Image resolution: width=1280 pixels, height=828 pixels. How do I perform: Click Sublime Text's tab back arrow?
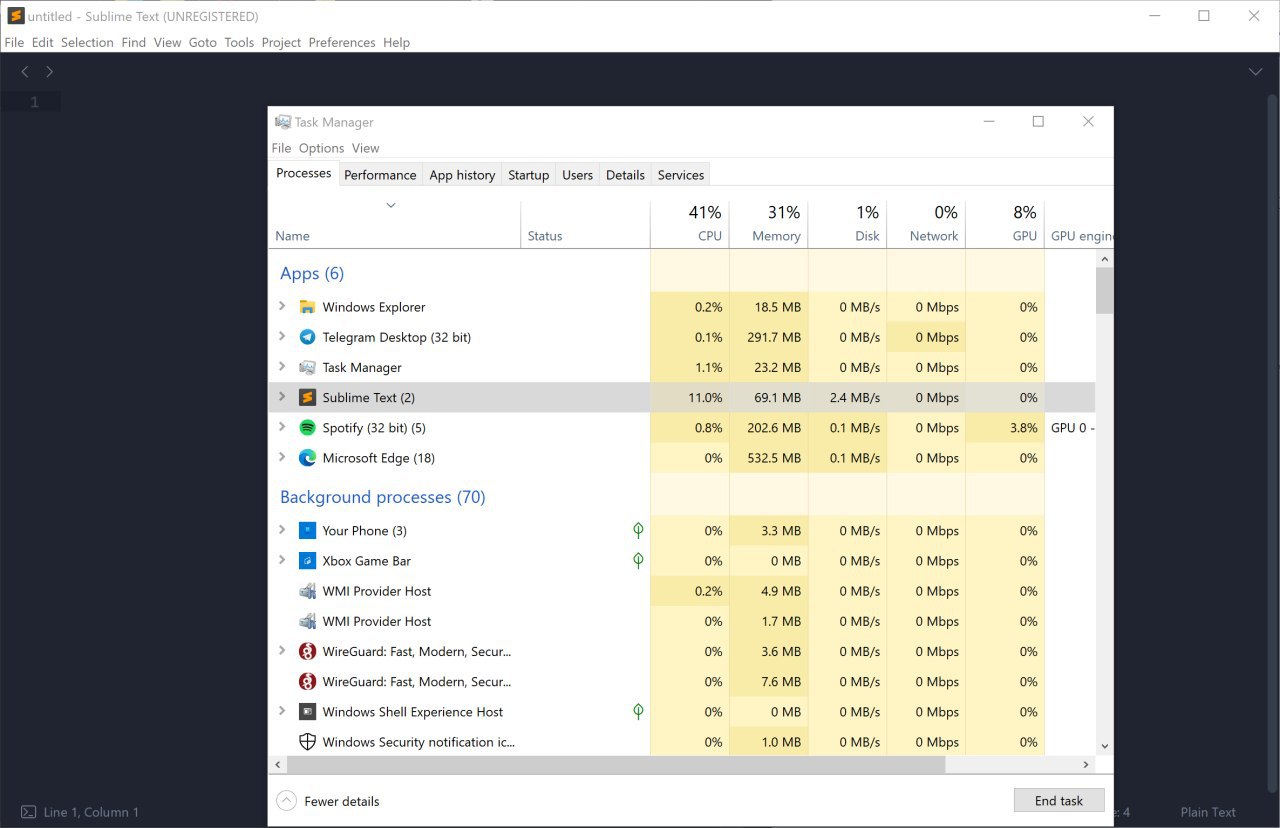pyautogui.click(x=25, y=72)
